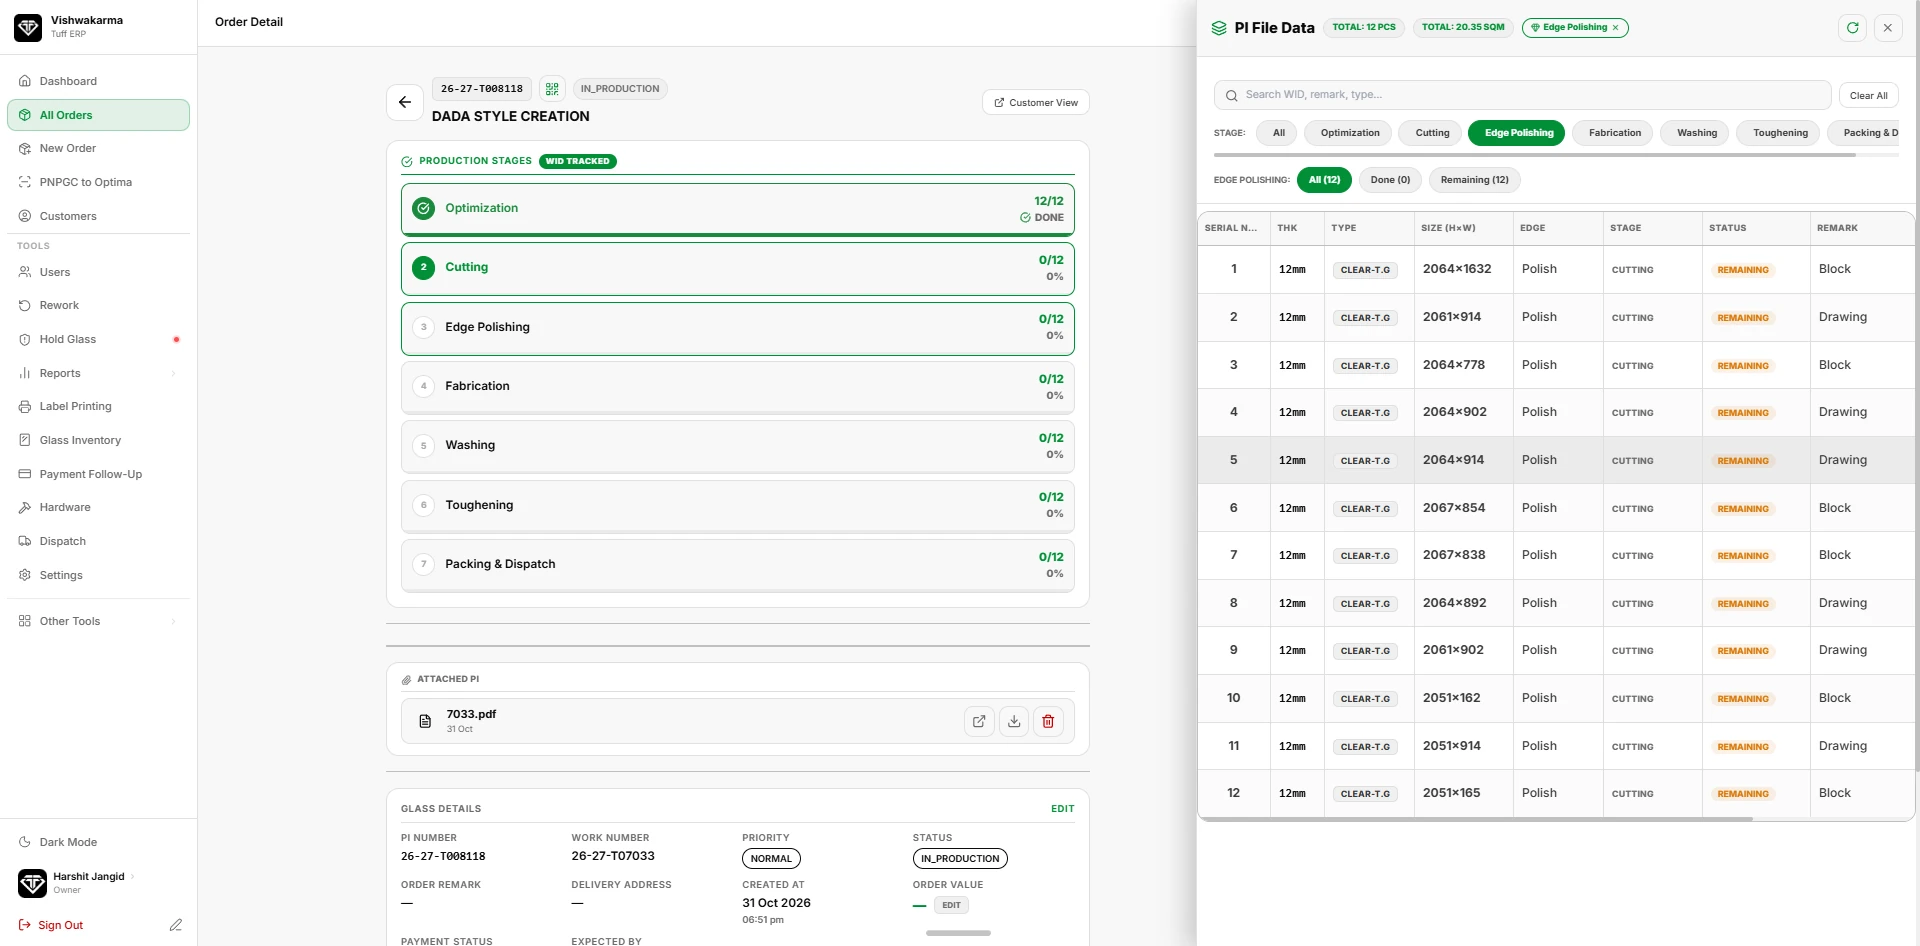Remove the Edge Polishing filter chip
This screenshot has width=1920, height=946.
pyautogui.click(x=1615, y=28)
